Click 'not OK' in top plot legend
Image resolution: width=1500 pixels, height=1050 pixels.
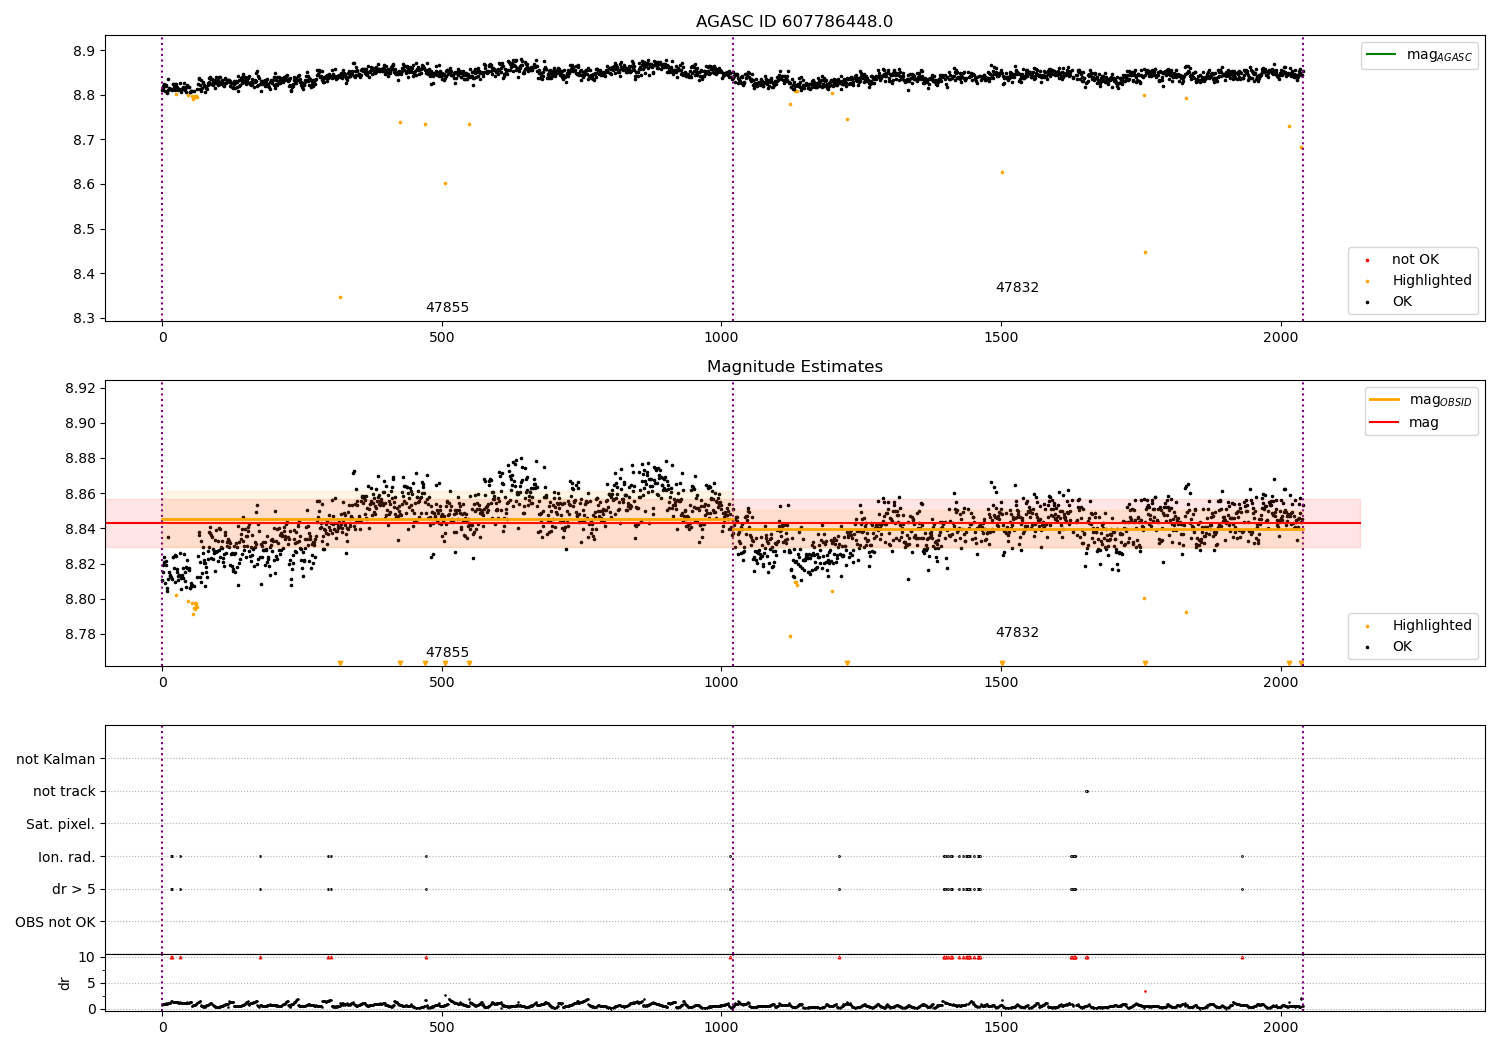(x=1415, y=260)
